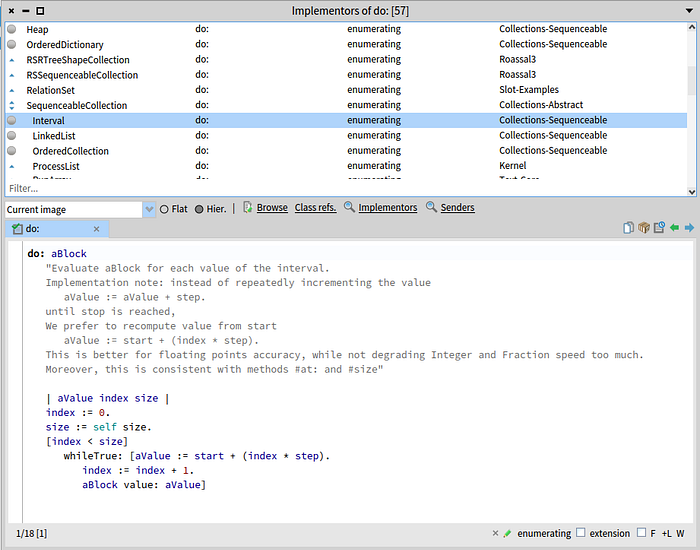700x550 pixels.
Task: Click the Kernel package cell
Action: tap(512, 166)
